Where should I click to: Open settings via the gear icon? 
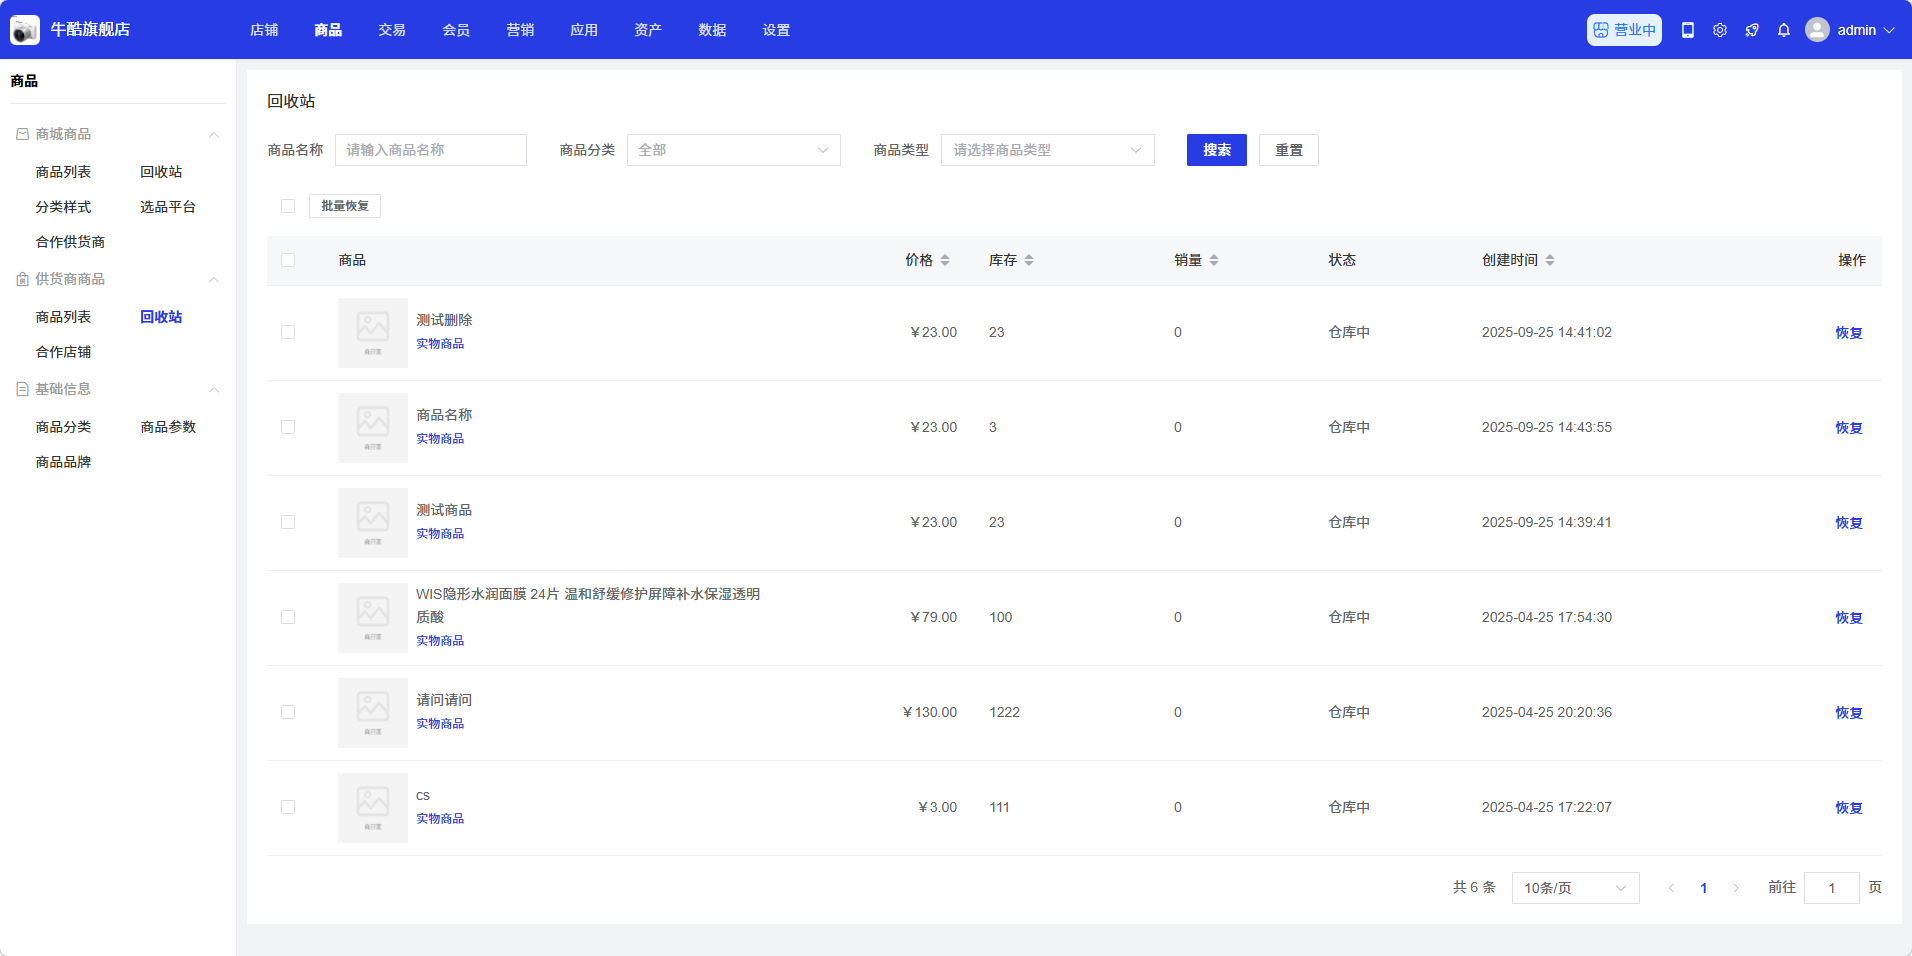click(1719, 30)
